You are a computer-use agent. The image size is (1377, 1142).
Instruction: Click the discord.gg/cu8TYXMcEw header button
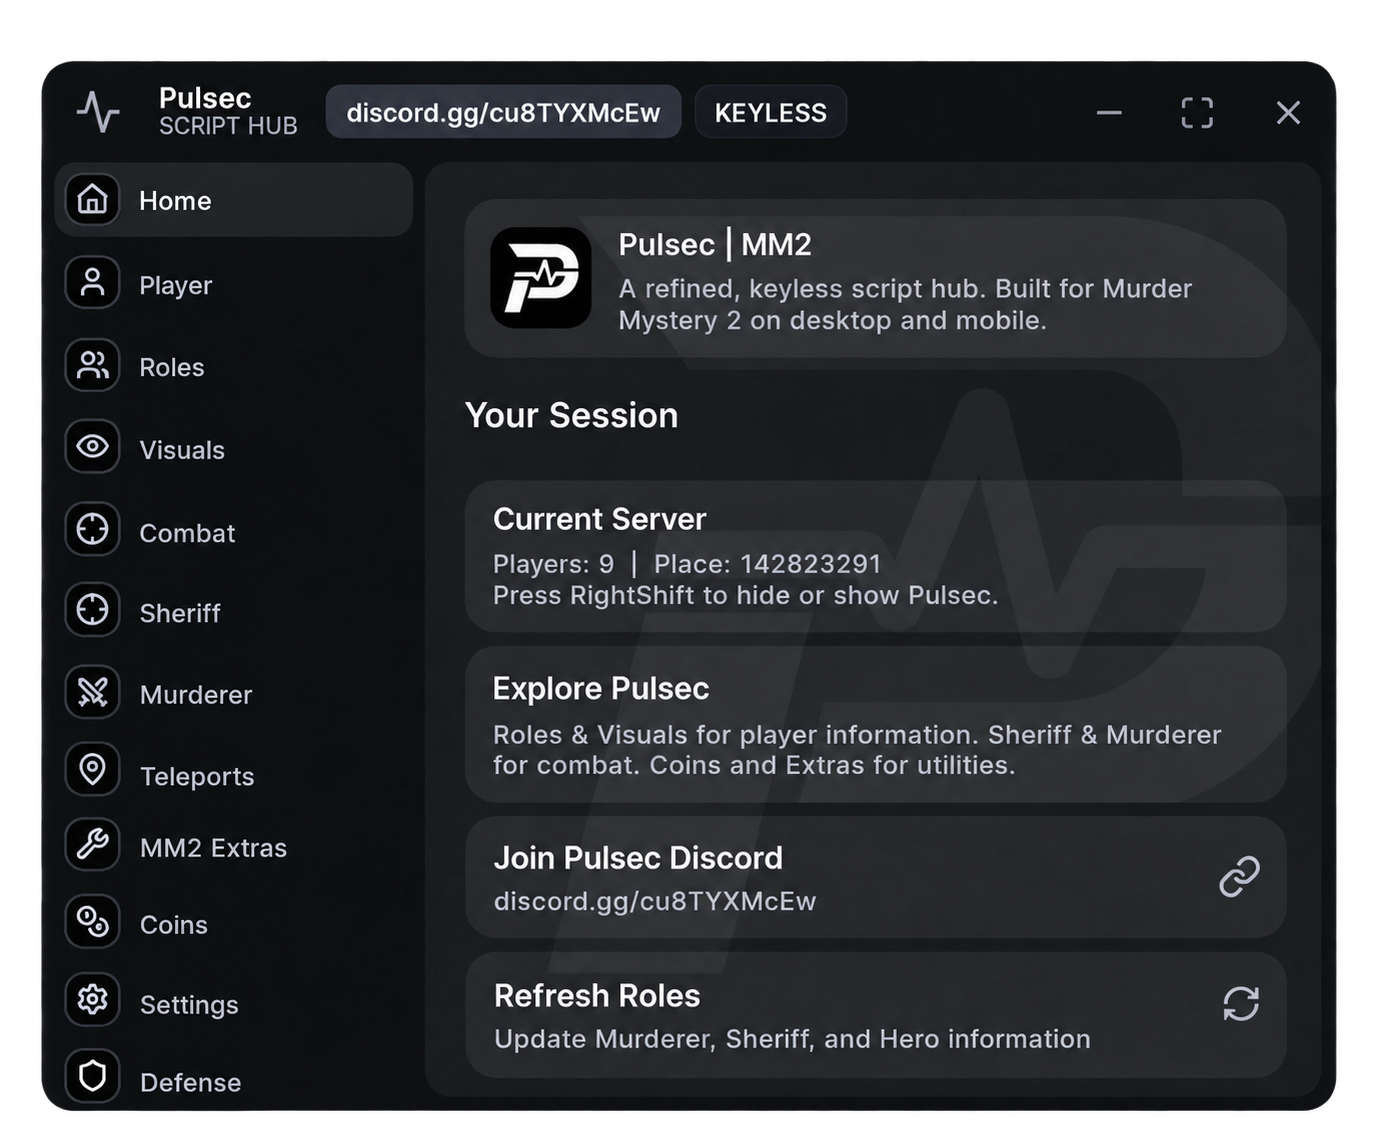tap(503, 112)
